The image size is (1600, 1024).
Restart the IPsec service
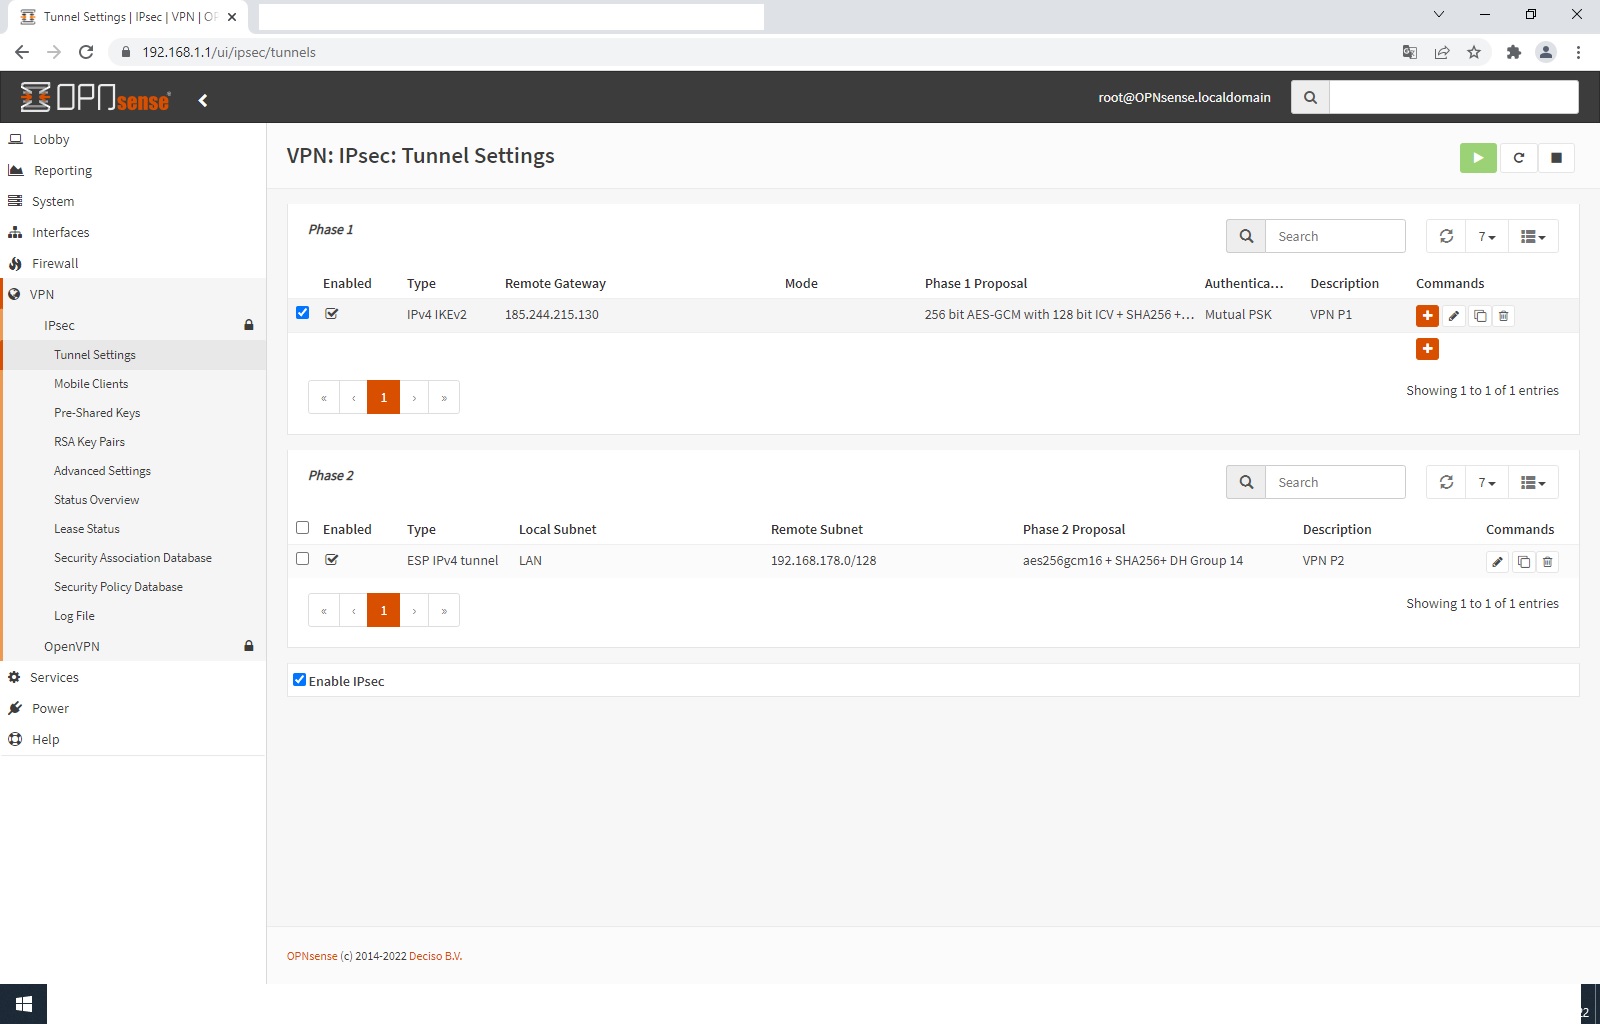click(x=1518, y=158)
